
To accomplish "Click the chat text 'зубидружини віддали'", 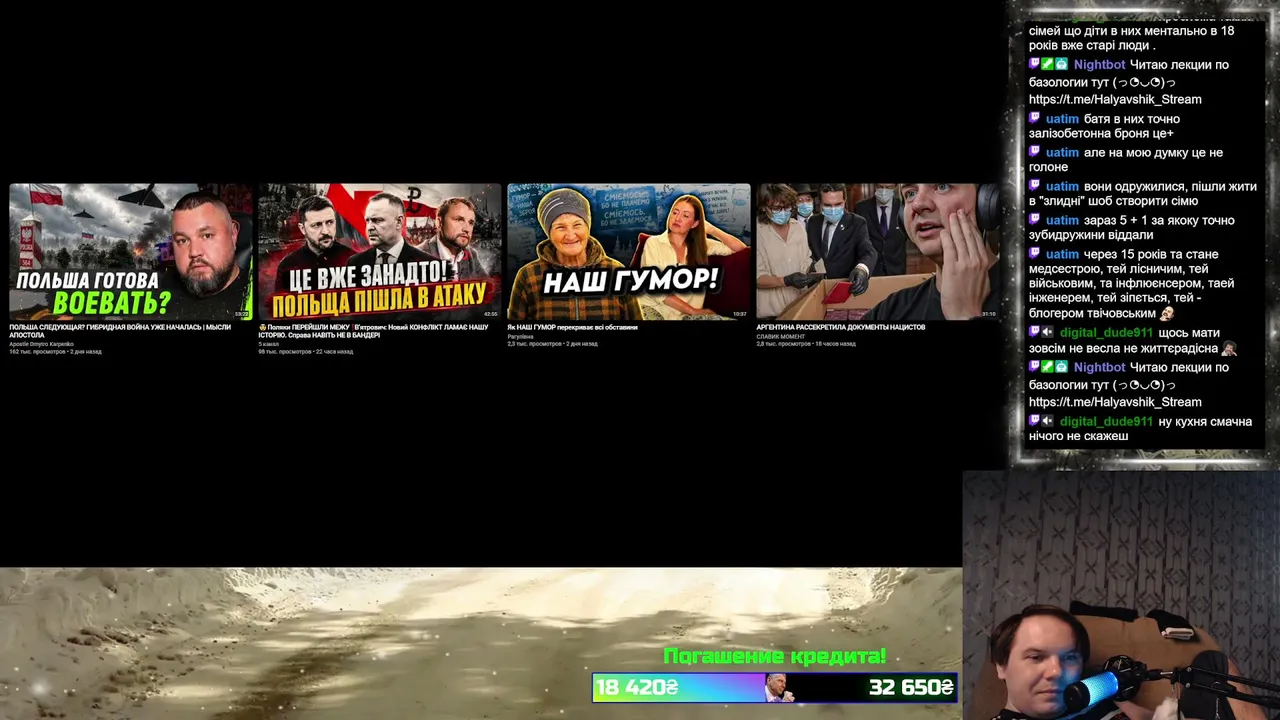I will coord(1090,236).
